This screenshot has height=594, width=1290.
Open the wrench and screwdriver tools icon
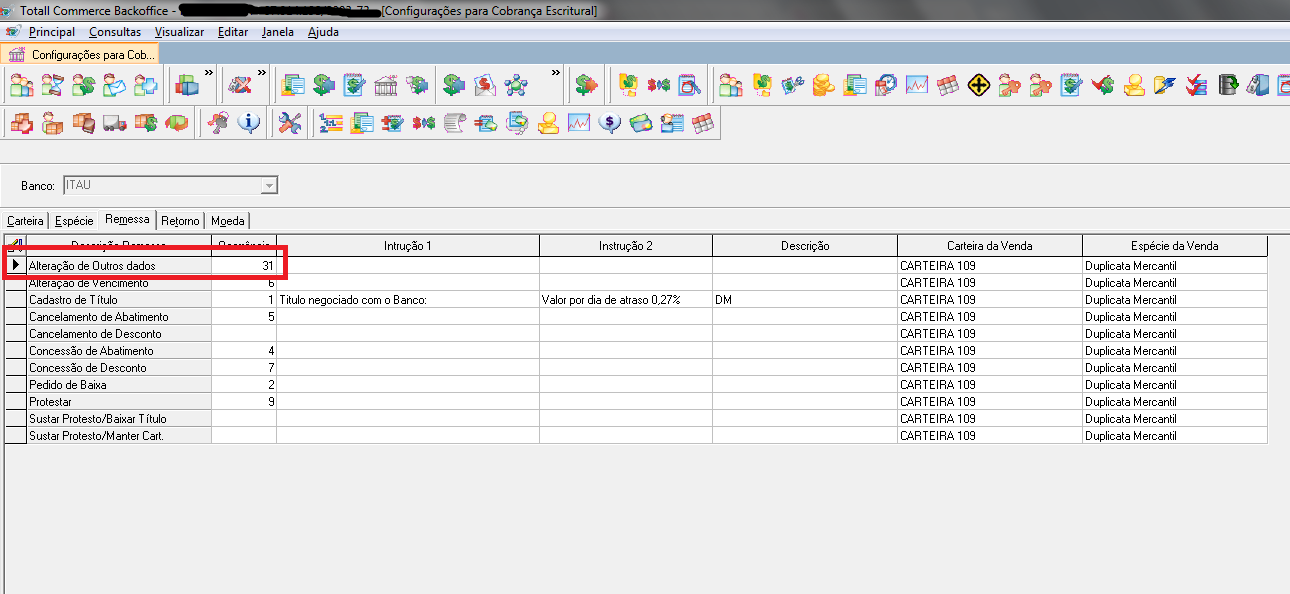(290, 123)
